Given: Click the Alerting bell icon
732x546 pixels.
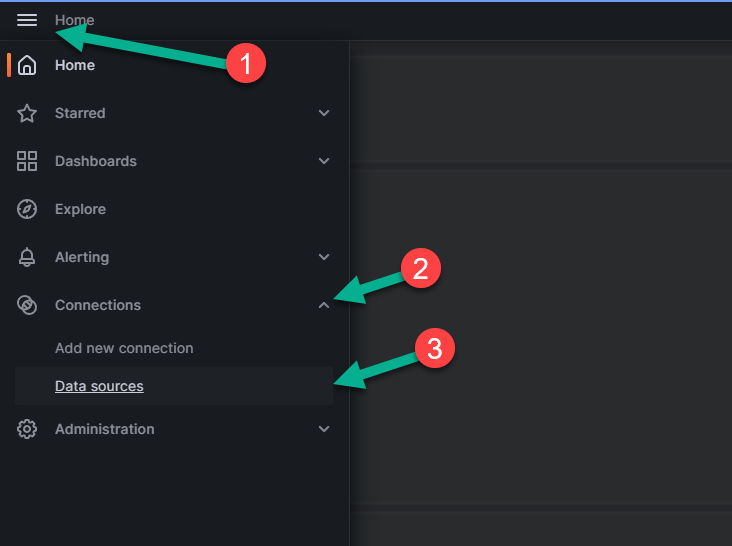Looking at the screenshot, I should (27, 257).
